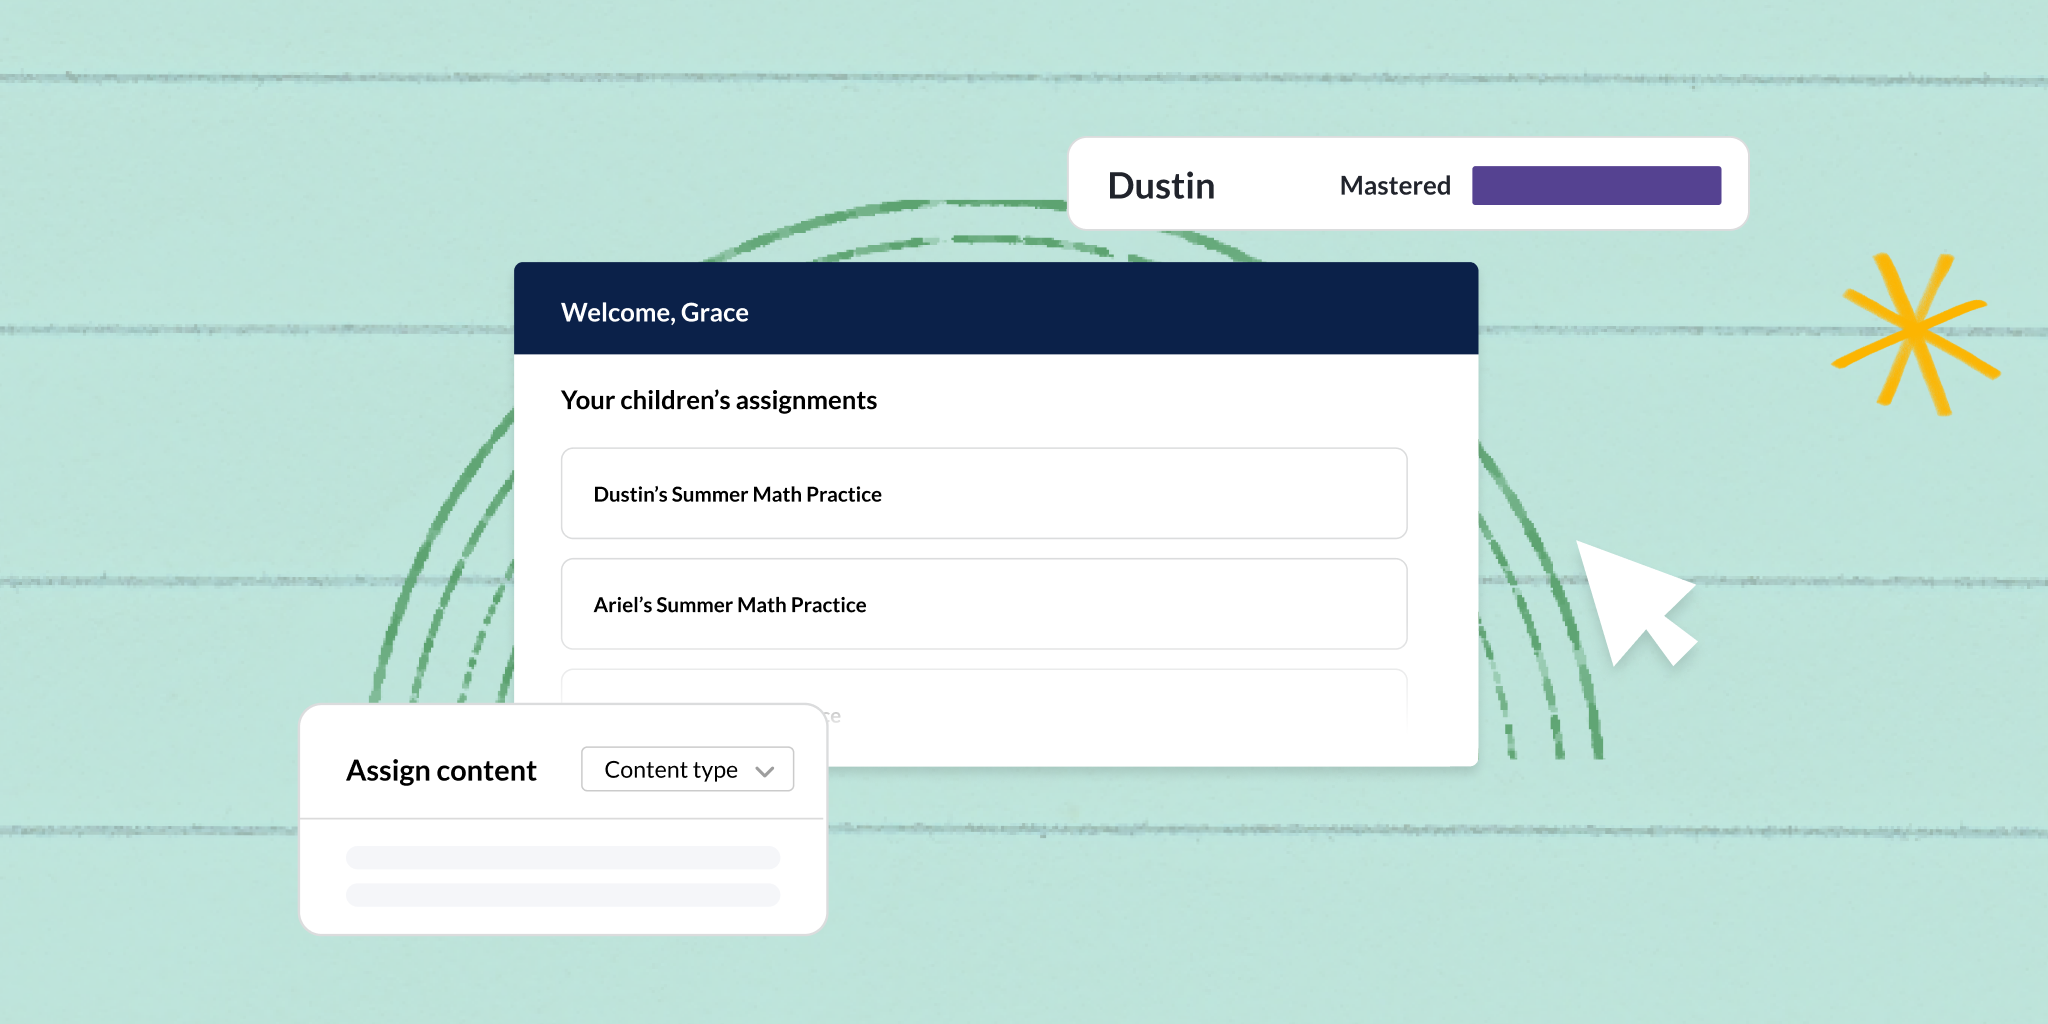Click the Assign content title
The height and width of the screenshot is (1024, 2048).
pyautogui.click(x=441, y=770)
